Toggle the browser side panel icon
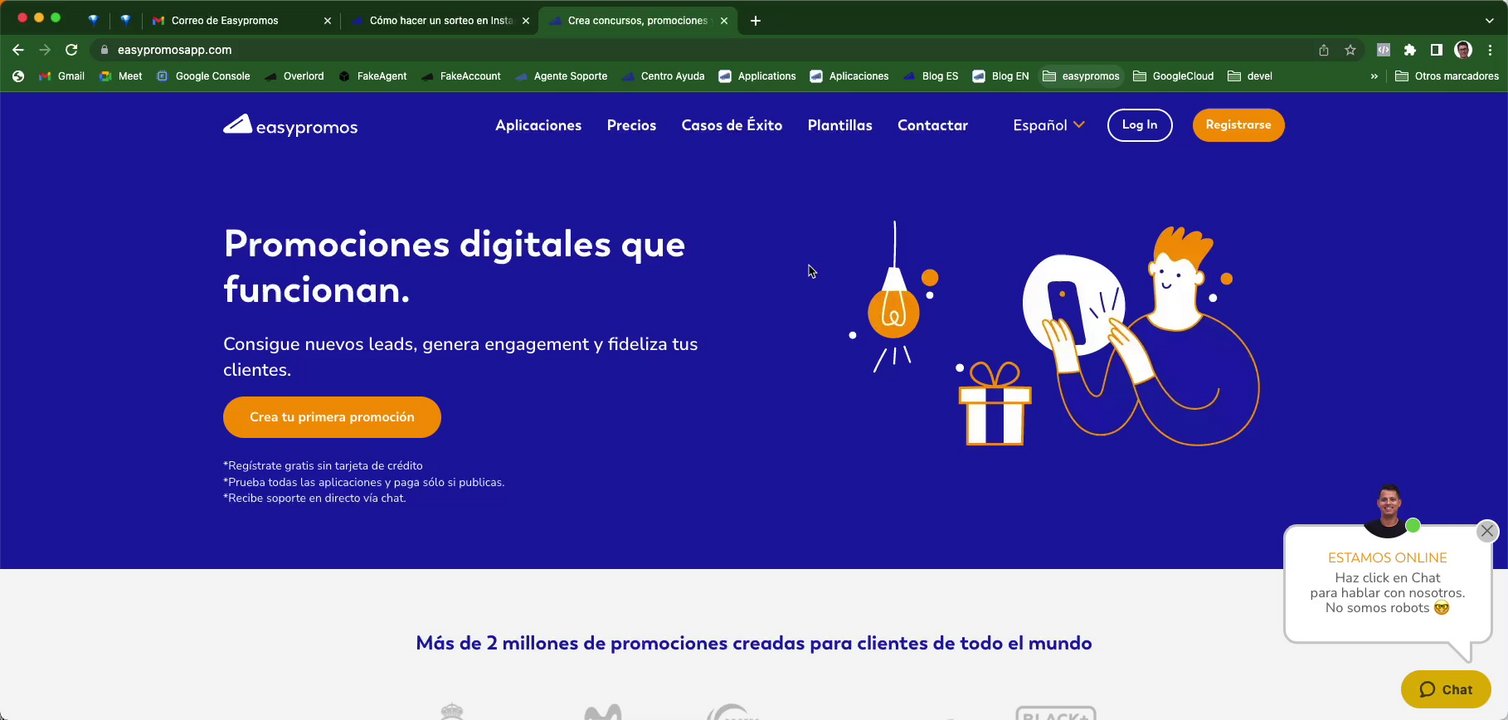 pos(1436,50)
